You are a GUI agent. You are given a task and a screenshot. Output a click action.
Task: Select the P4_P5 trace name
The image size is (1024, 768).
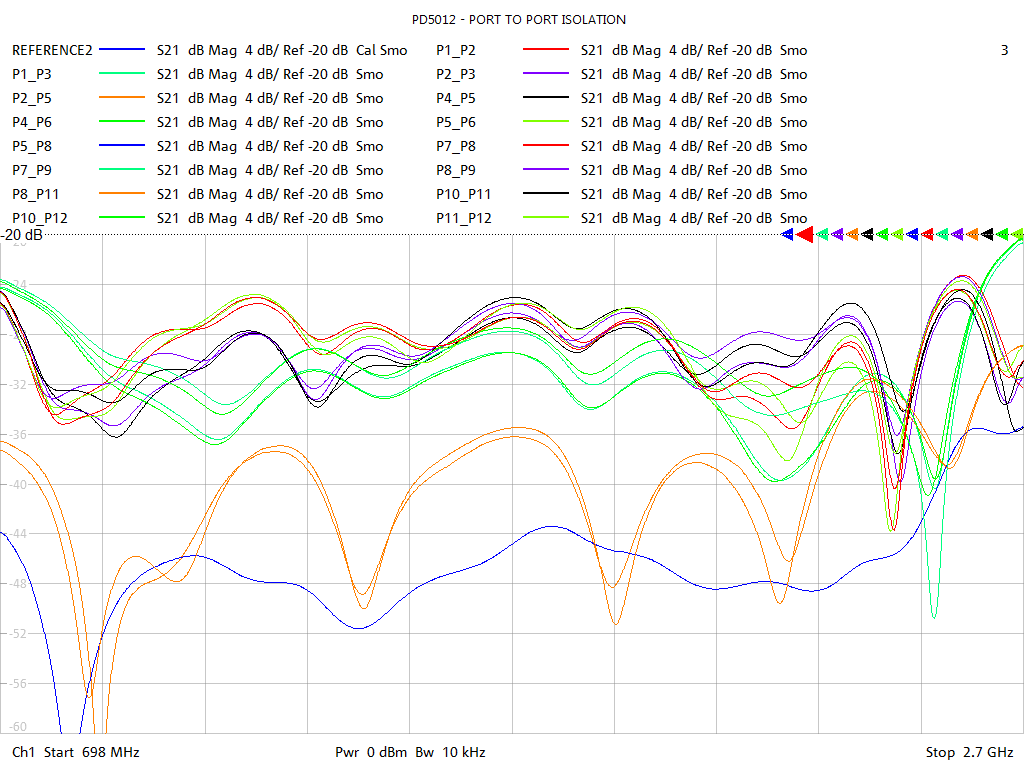(456, 99)
